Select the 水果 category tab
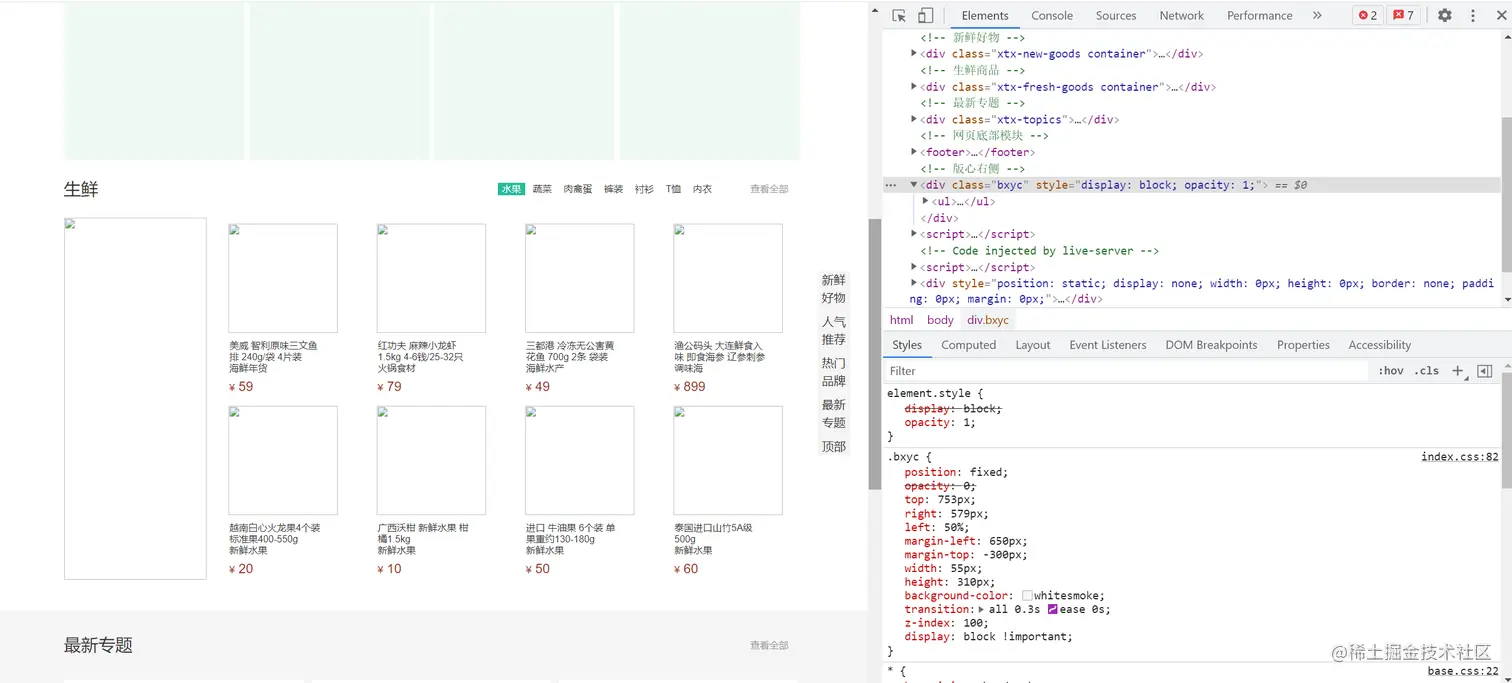 tap(511, 189)
